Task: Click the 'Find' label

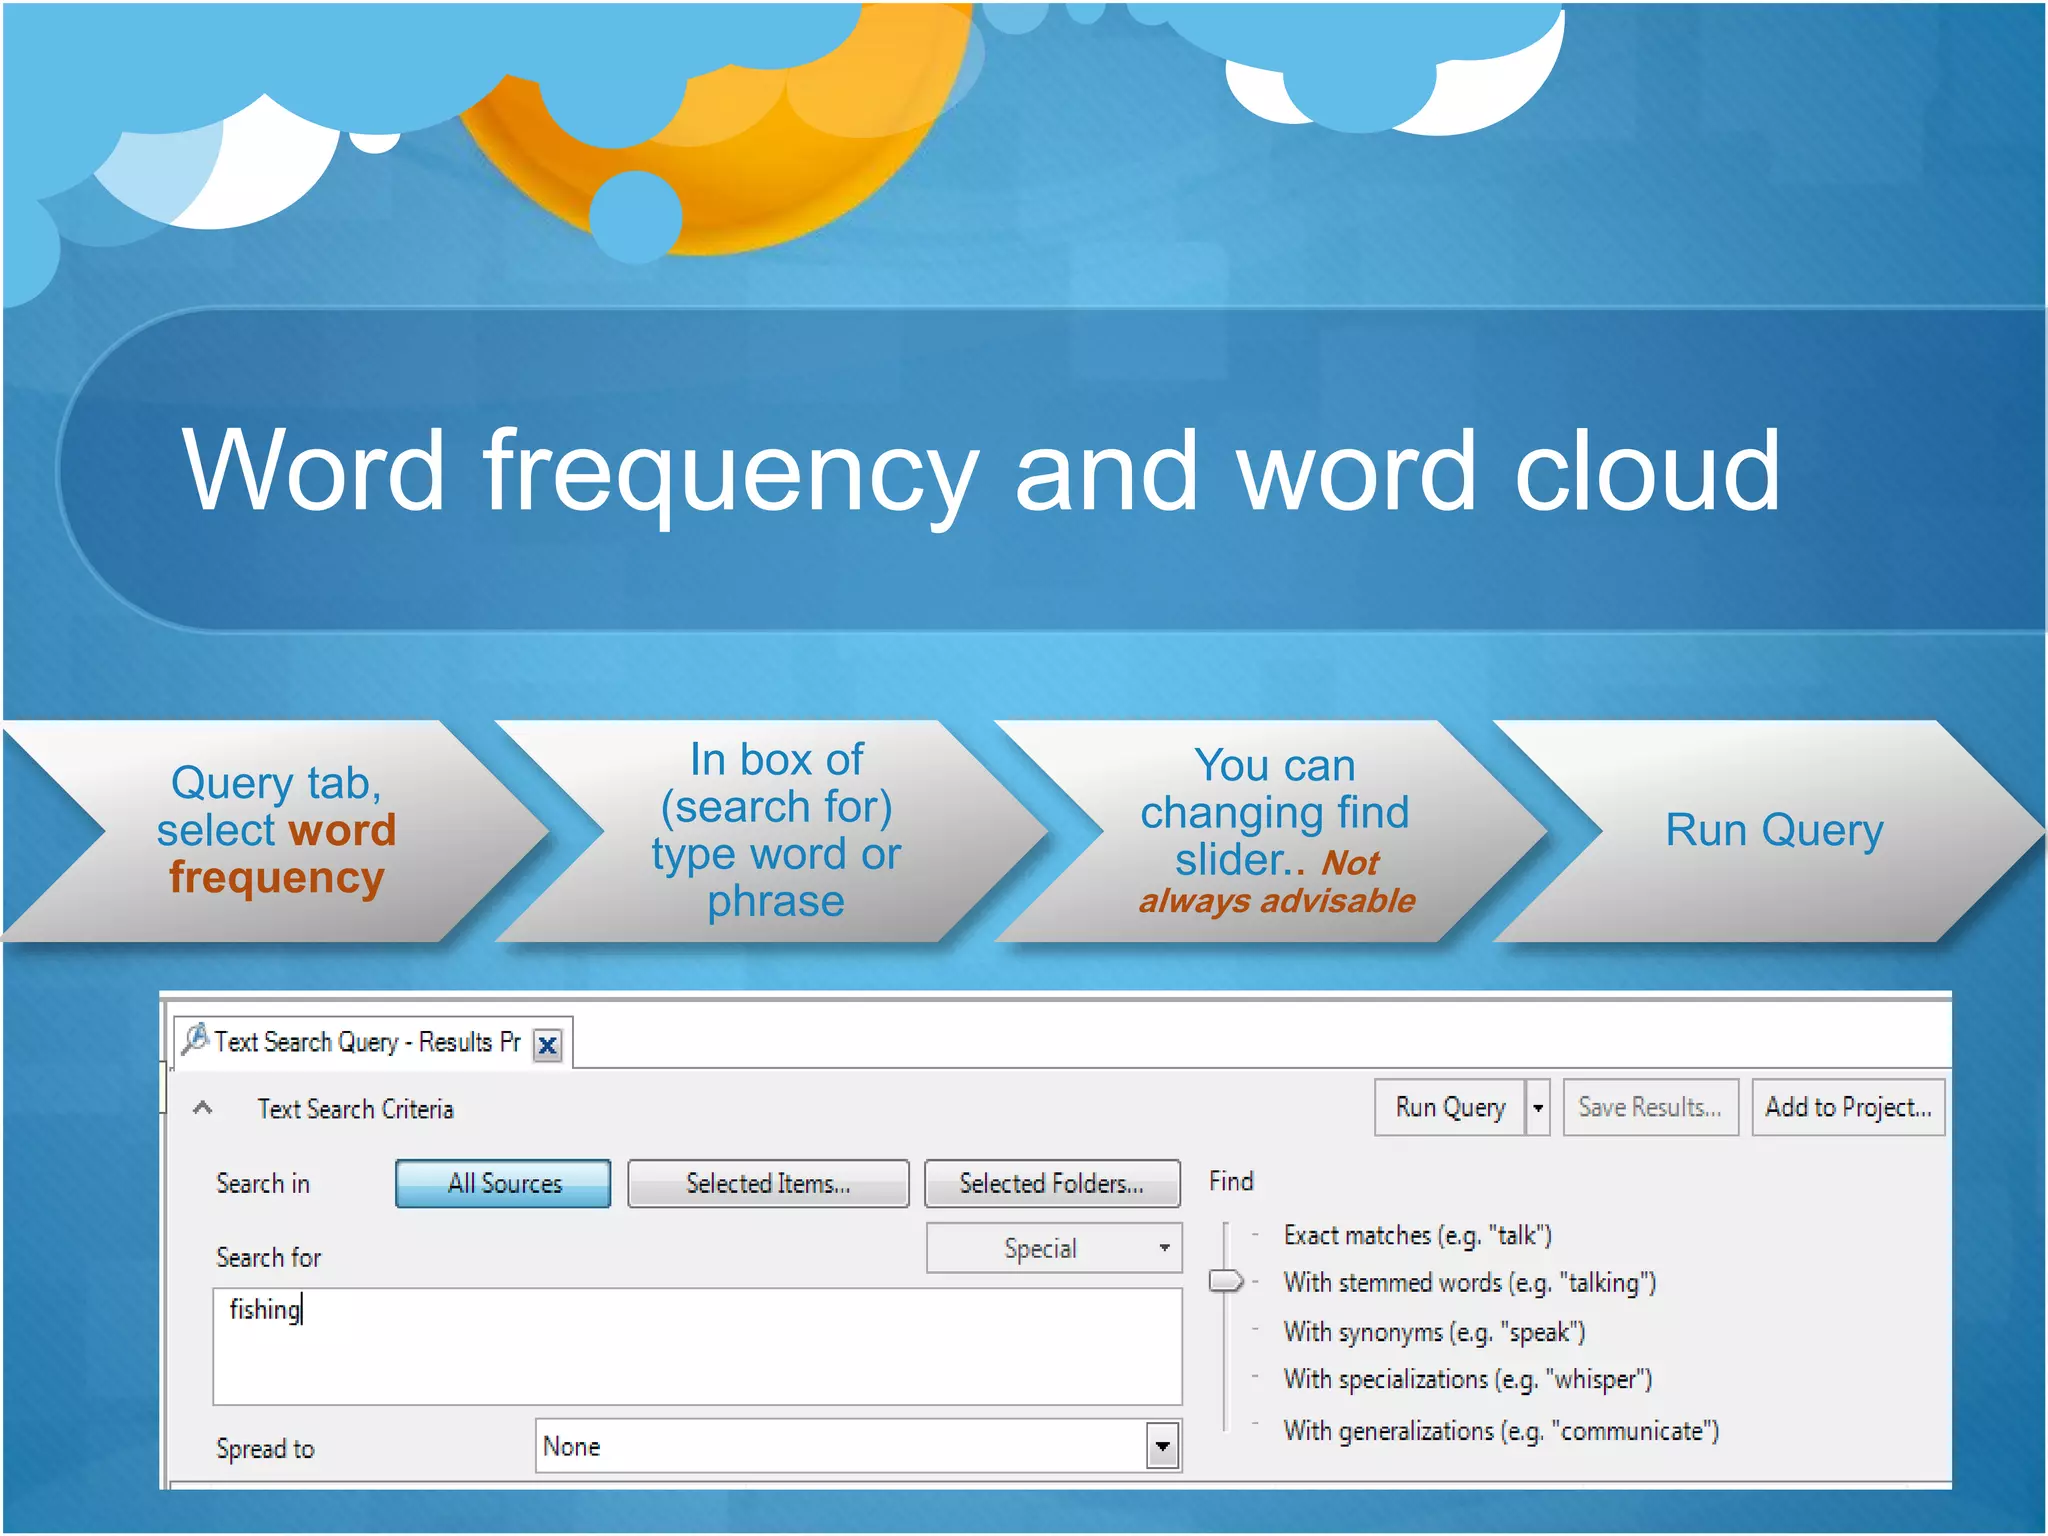Action: (x=1231, y=1181)
